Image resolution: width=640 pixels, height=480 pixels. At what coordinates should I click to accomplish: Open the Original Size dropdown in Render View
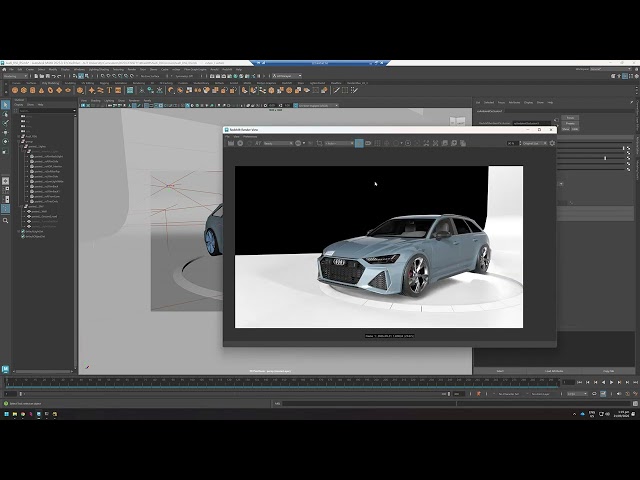tap(535, 143)
